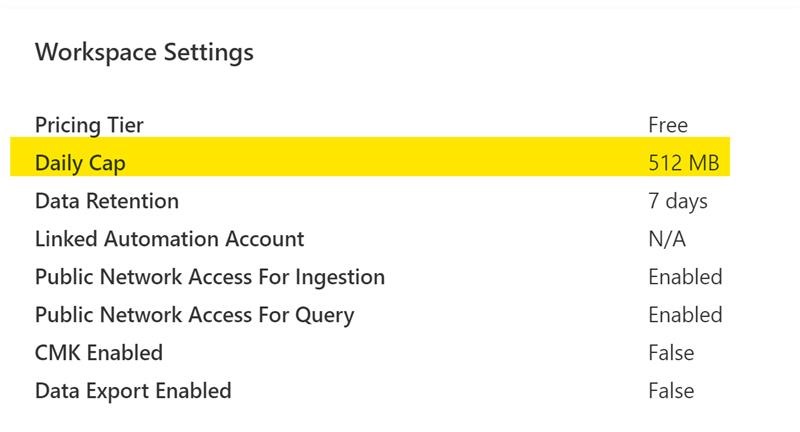
Task: Click the N/A automation account value
Action: click(667, 239)
